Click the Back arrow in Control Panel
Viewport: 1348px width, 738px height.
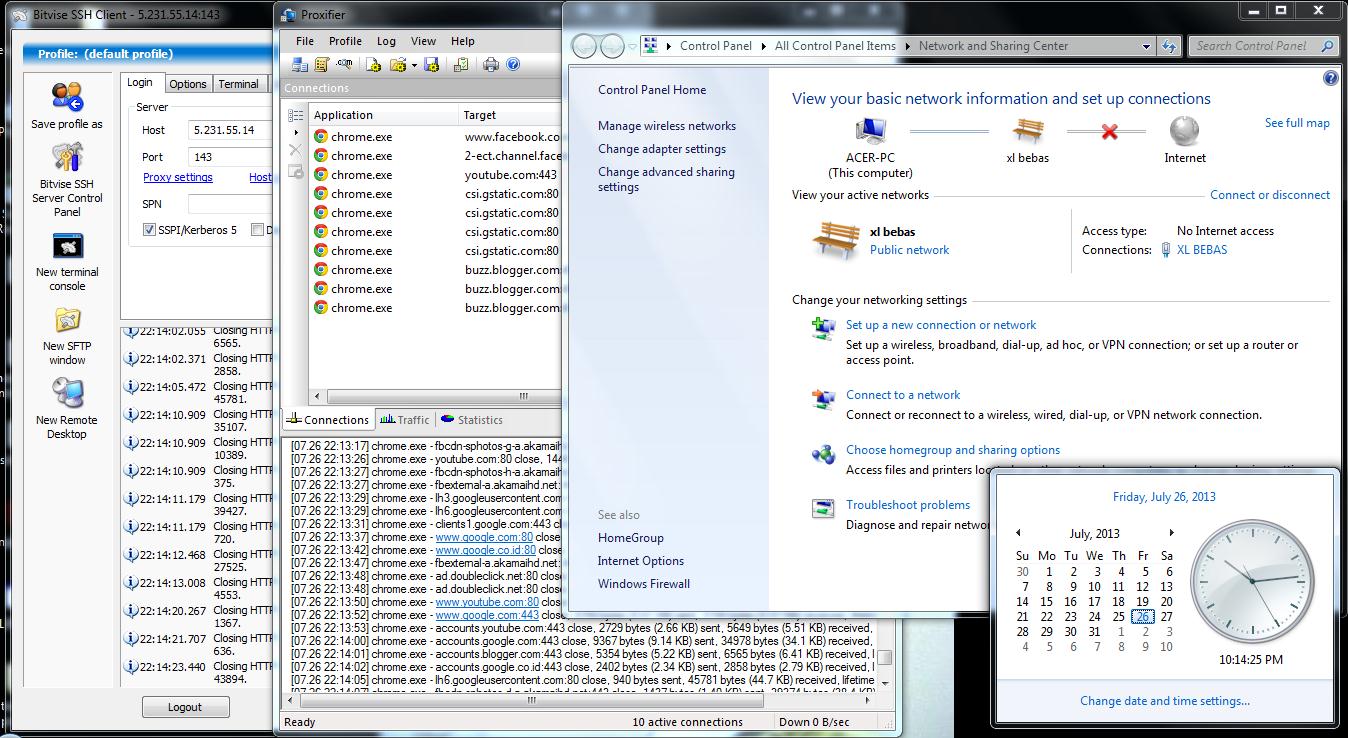[x=584, y=46]
